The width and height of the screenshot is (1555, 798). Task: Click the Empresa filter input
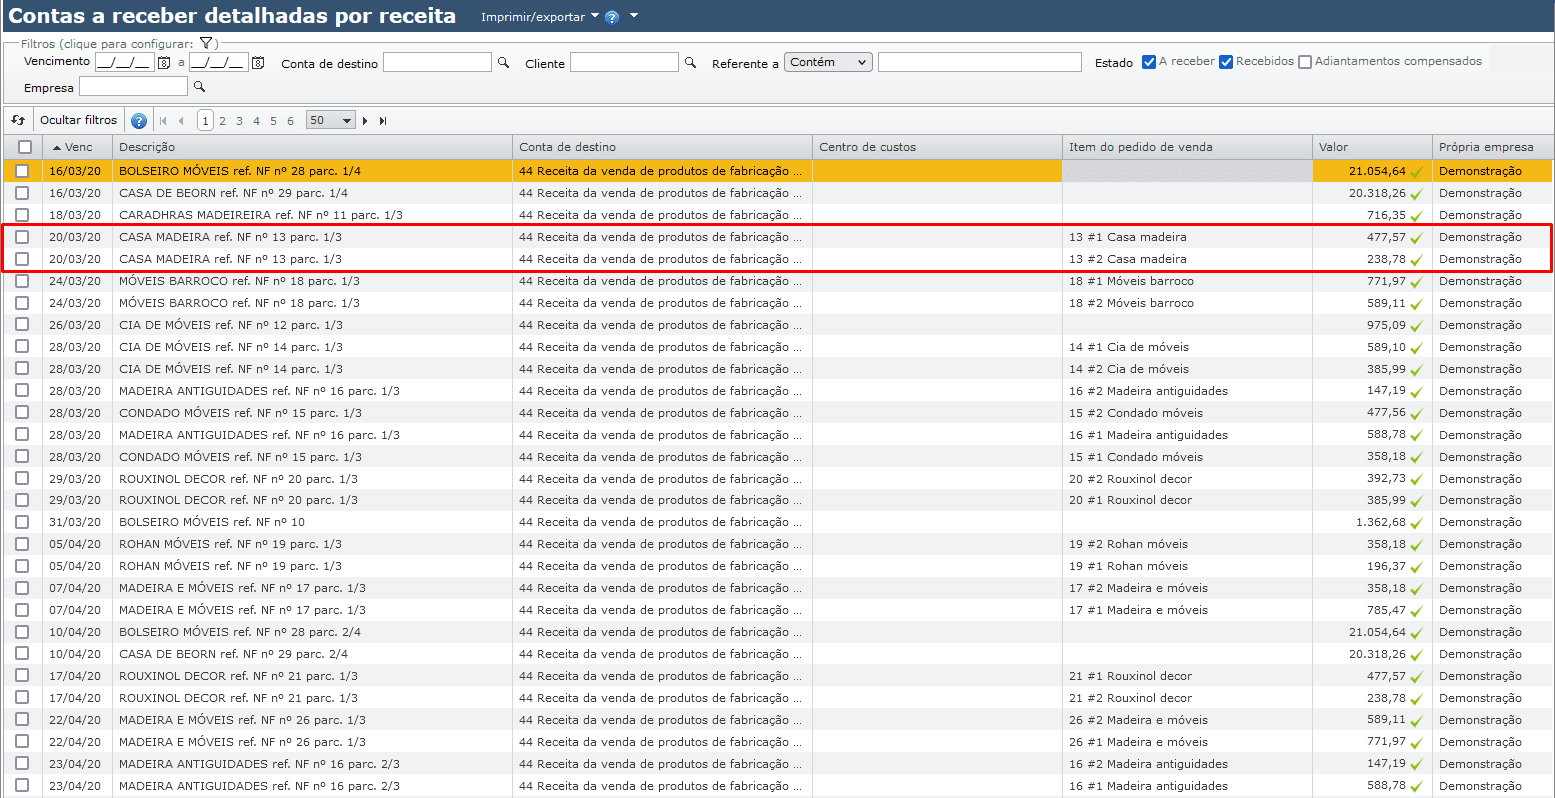[133, 87]
